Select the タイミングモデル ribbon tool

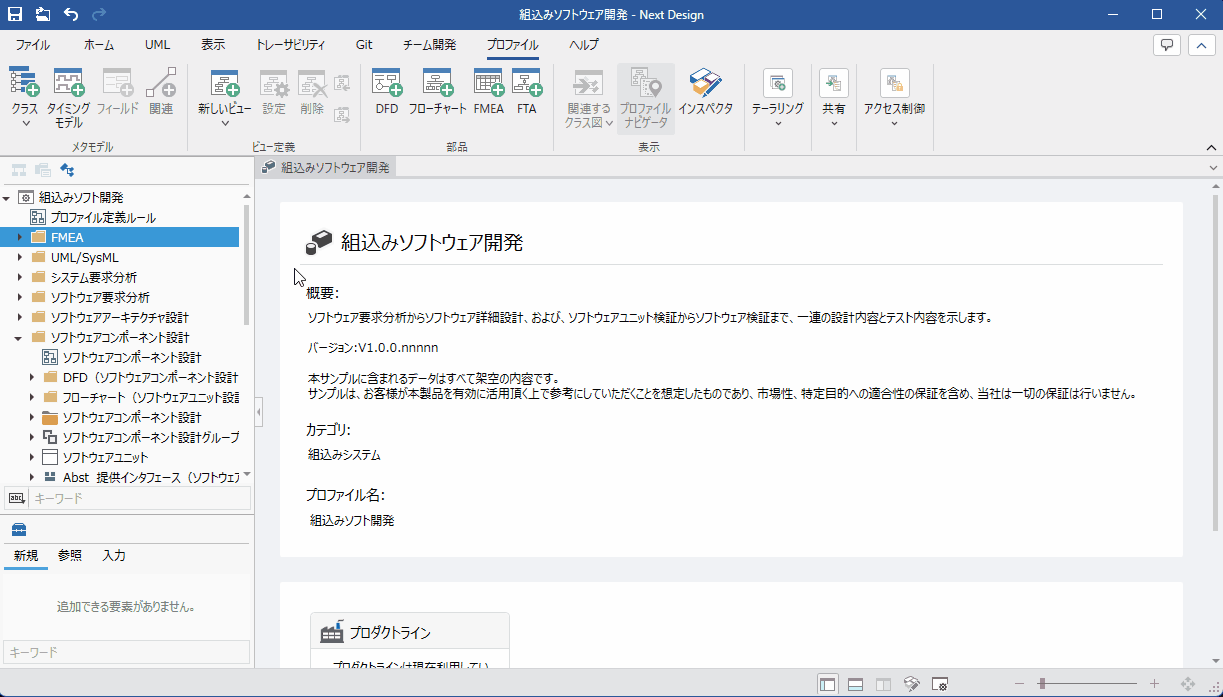point(68,99)
